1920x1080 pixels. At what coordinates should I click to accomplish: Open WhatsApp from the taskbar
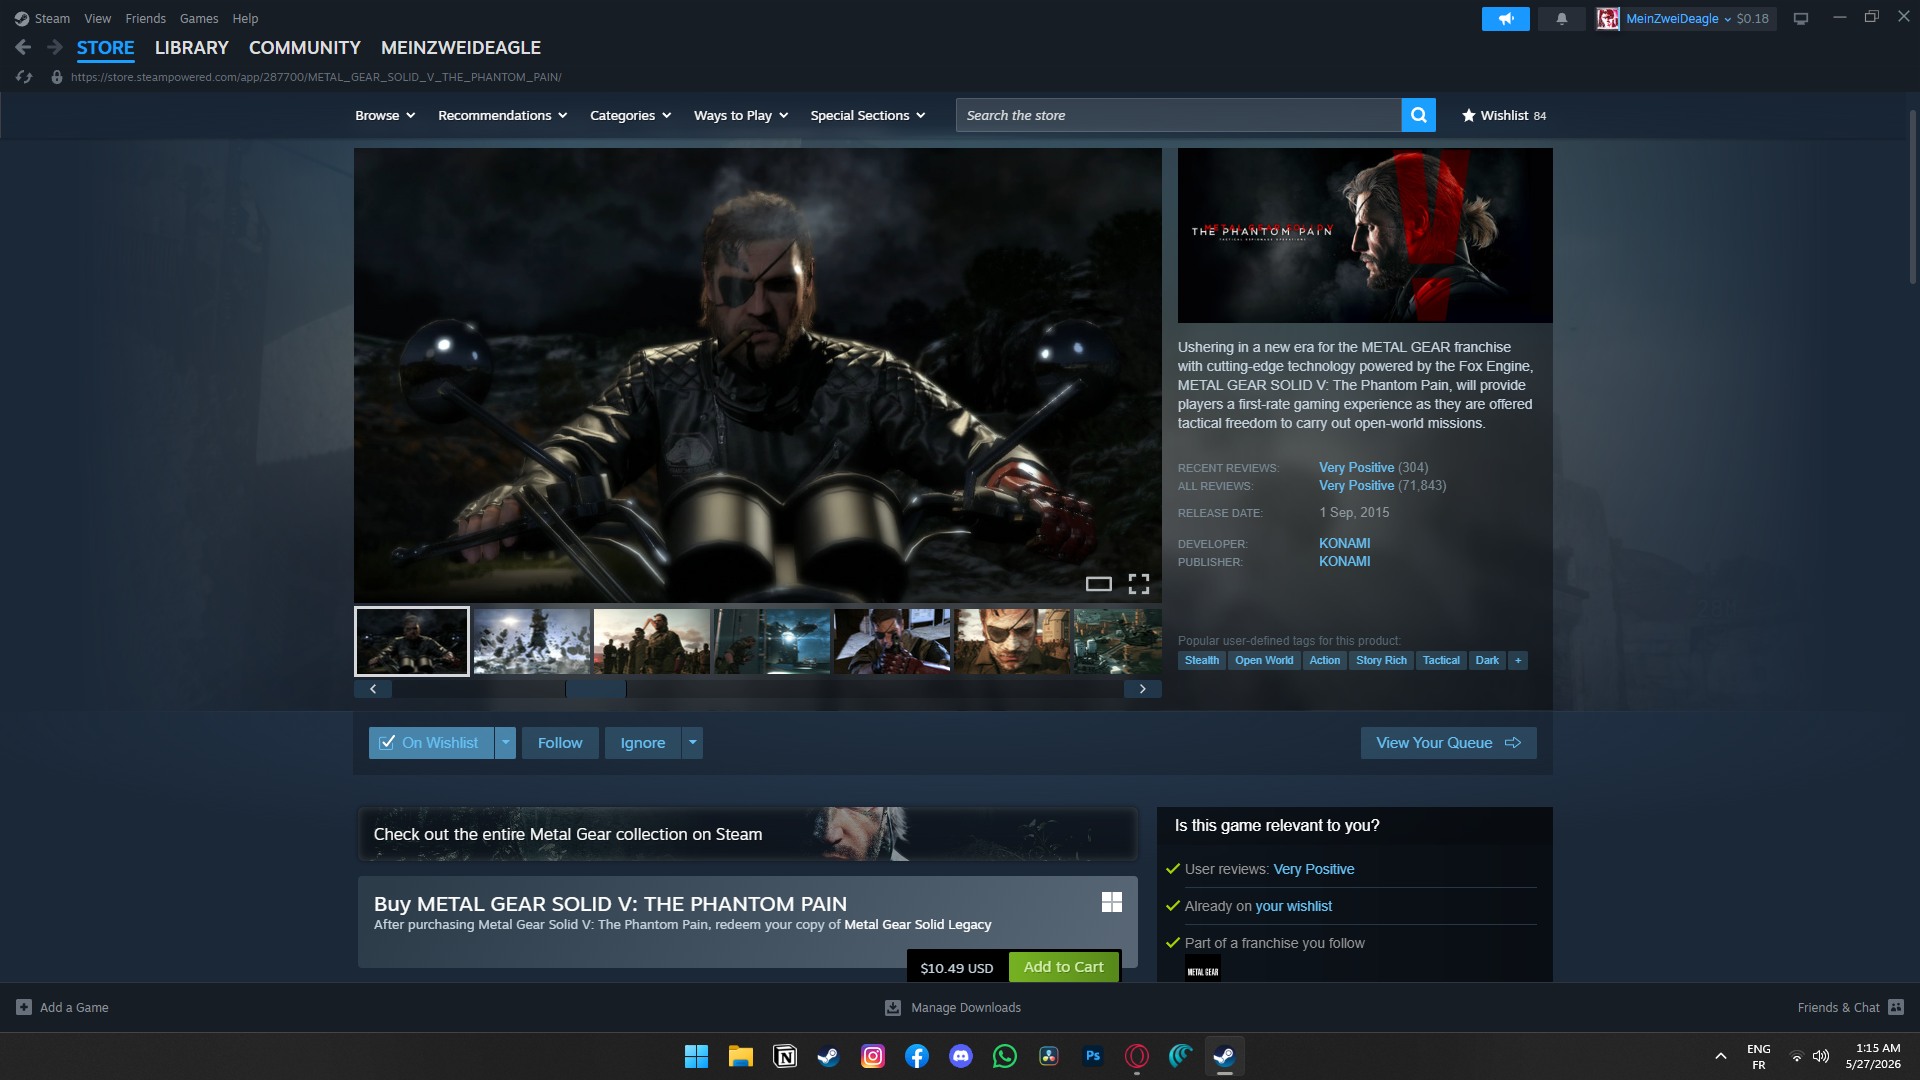click(1005, 1056)
